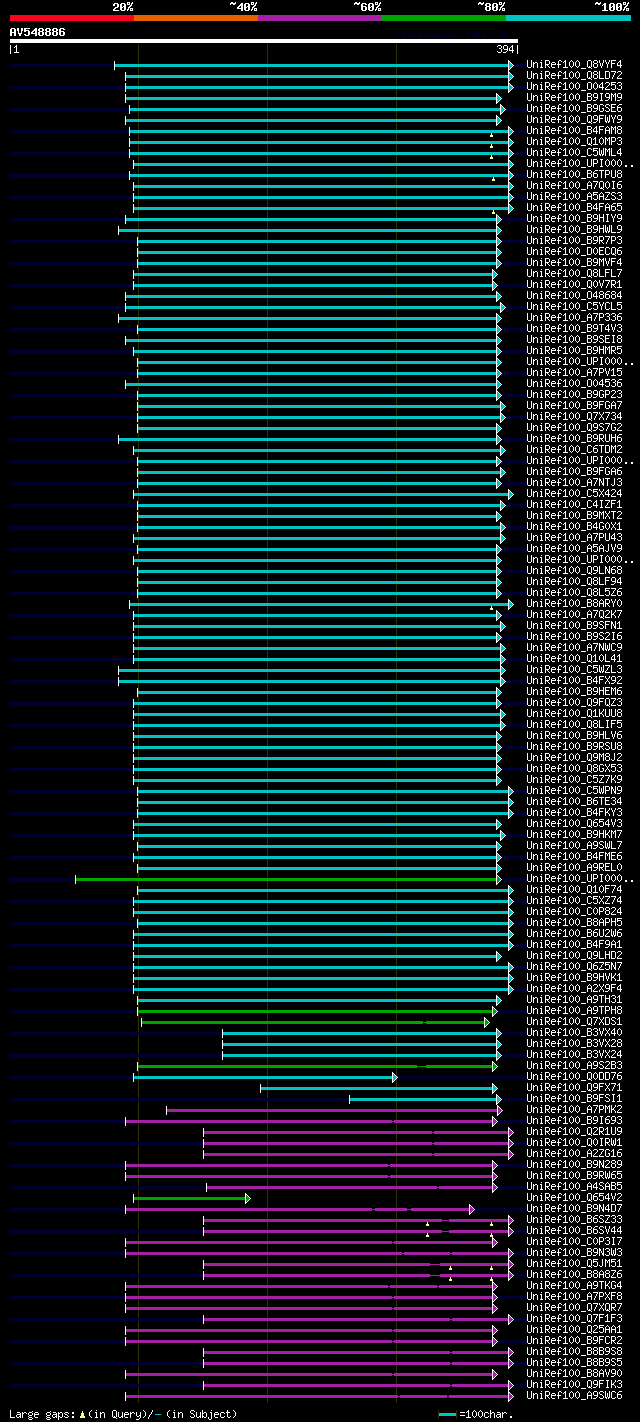Select the UniRef100_A9REL0 label
This screenshot has height=1422, width=640.
[574, 867]
